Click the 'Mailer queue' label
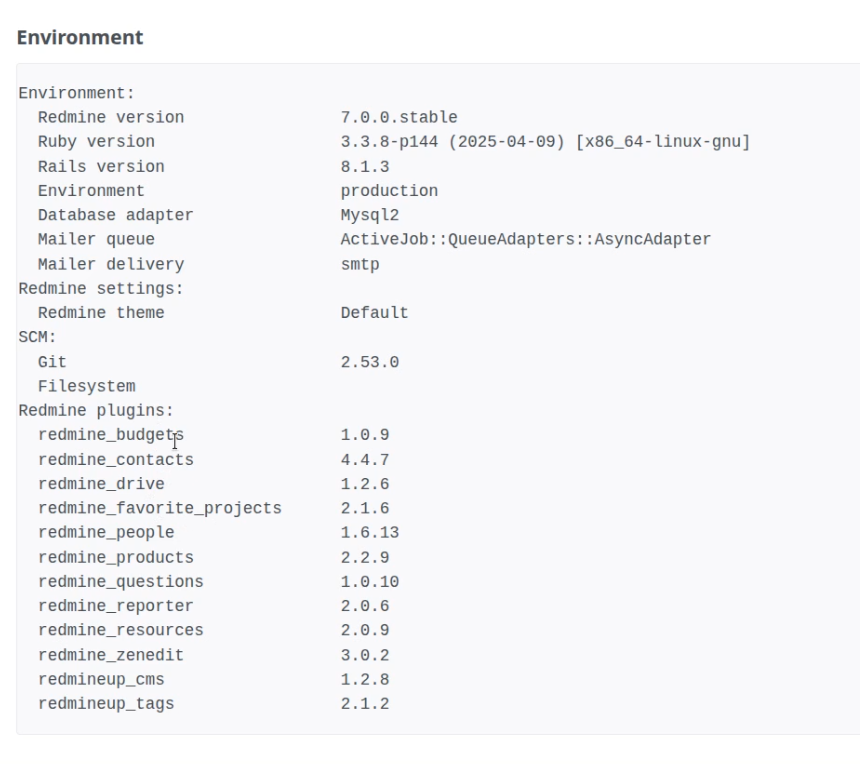The image size is (860, 764). pyautogui.click(x=96, y=239)
